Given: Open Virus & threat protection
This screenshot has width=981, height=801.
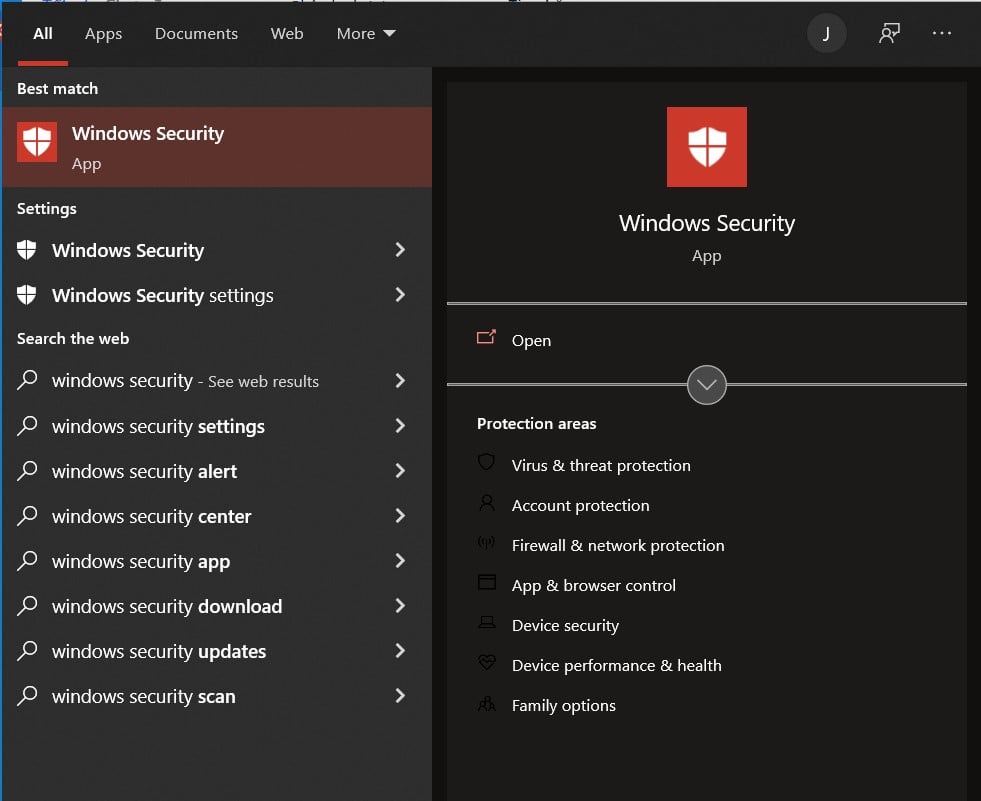Looking at the screenshot, I should coord(601,466).
